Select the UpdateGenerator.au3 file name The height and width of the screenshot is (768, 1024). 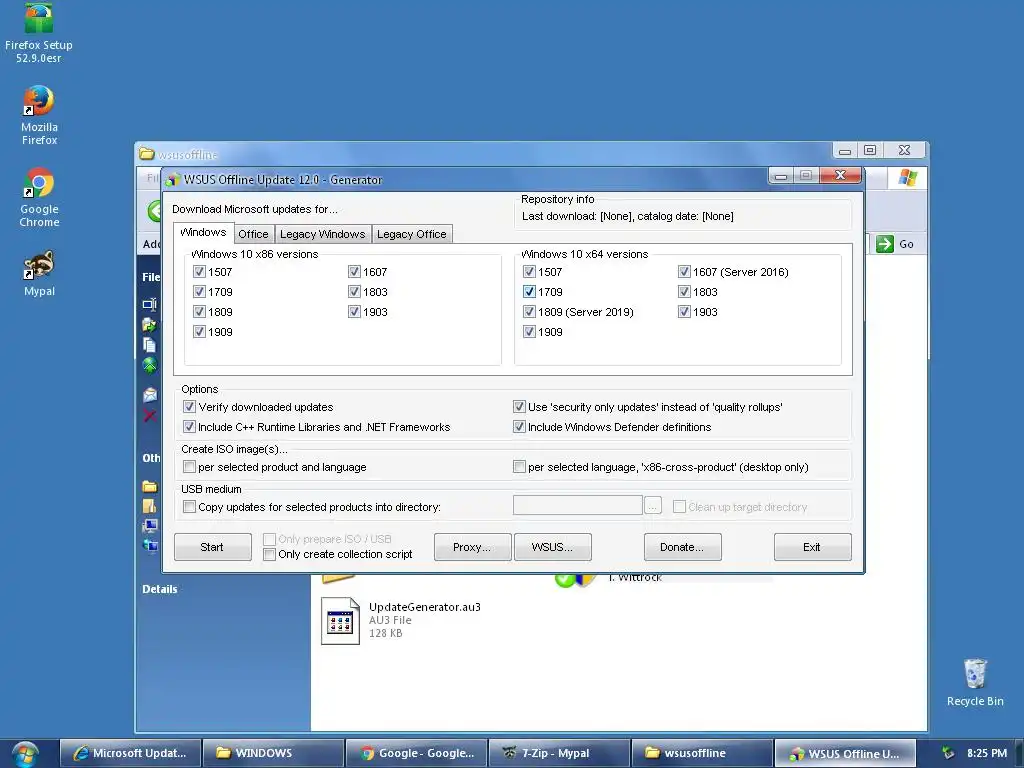point(424,607)
